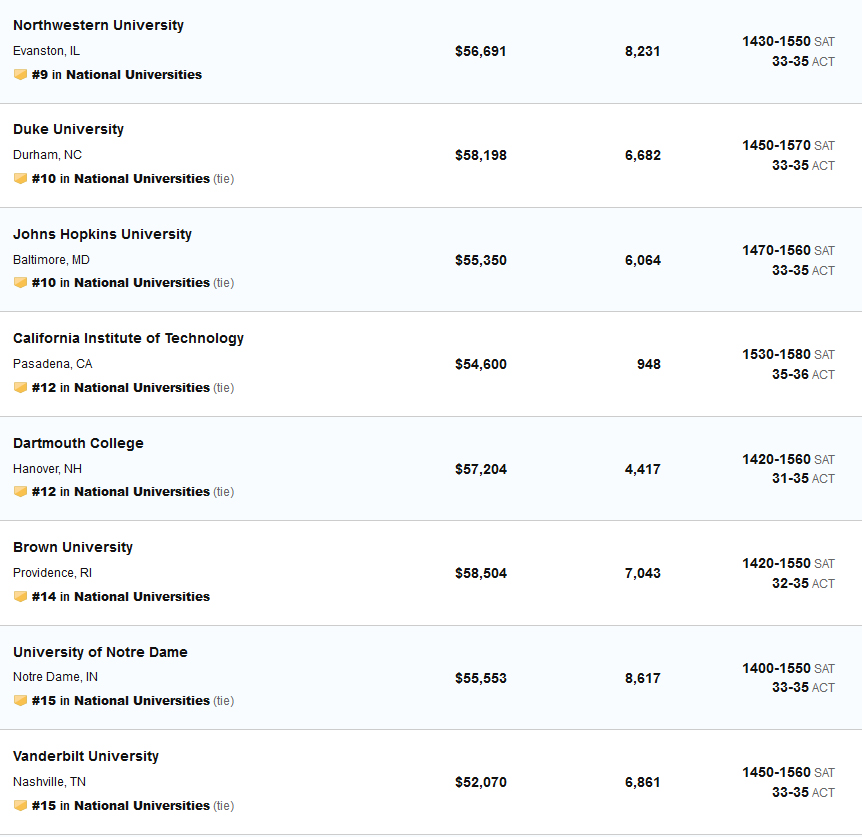Open the Brown University profile link
The width and height of the screenshot is (862, 837).
coord(73,547)
